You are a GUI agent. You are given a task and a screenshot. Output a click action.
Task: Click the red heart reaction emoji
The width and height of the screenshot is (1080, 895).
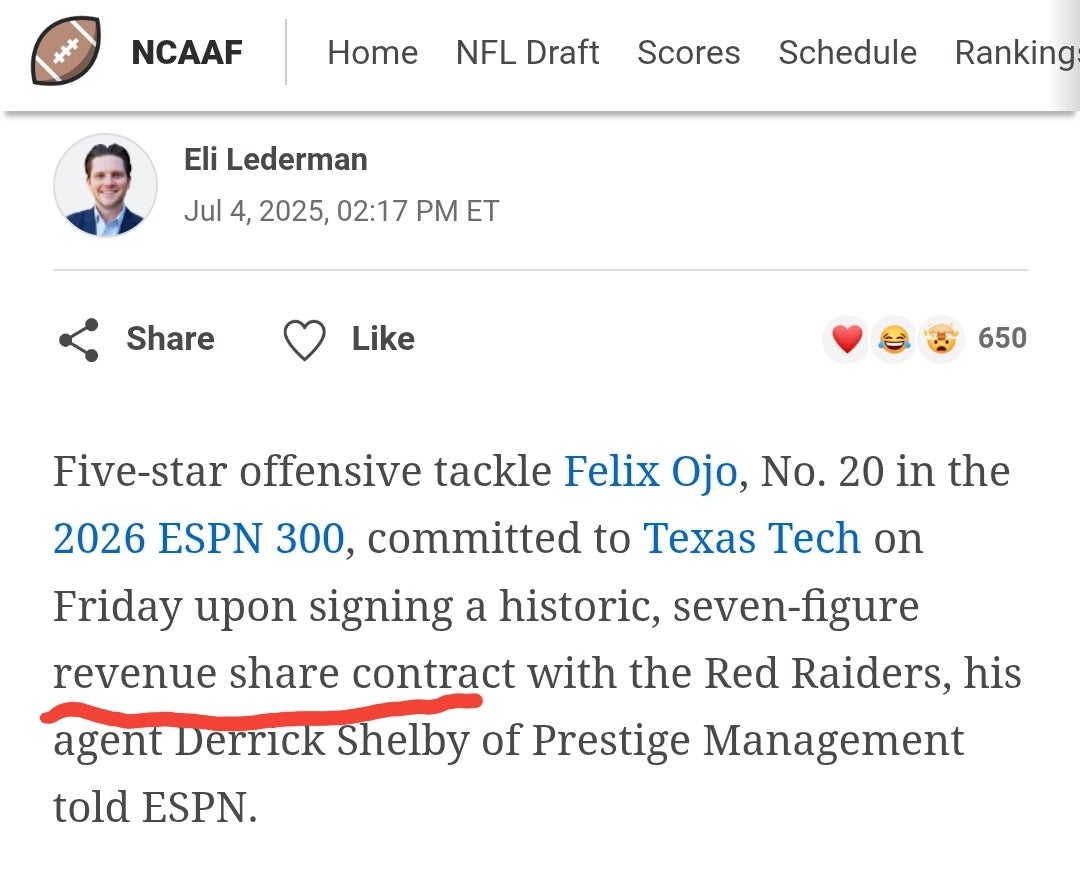click(x=846, y=340)
